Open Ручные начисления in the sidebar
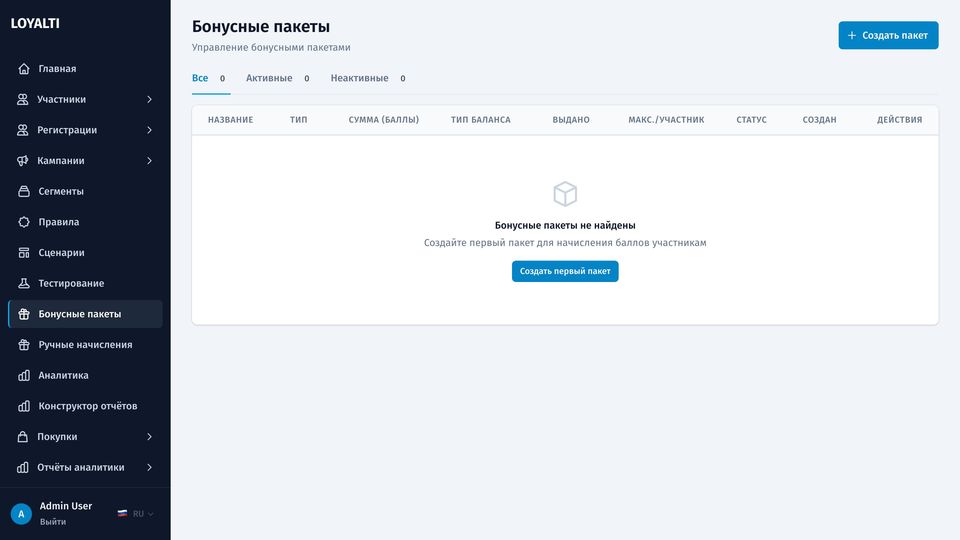Viewport: 960px width, 540px height. click(x=85, y=345)
